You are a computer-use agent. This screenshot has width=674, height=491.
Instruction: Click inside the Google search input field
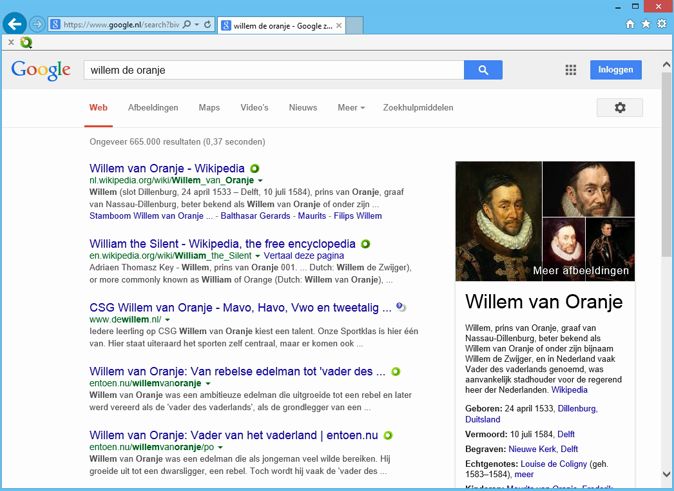[274, 70]
